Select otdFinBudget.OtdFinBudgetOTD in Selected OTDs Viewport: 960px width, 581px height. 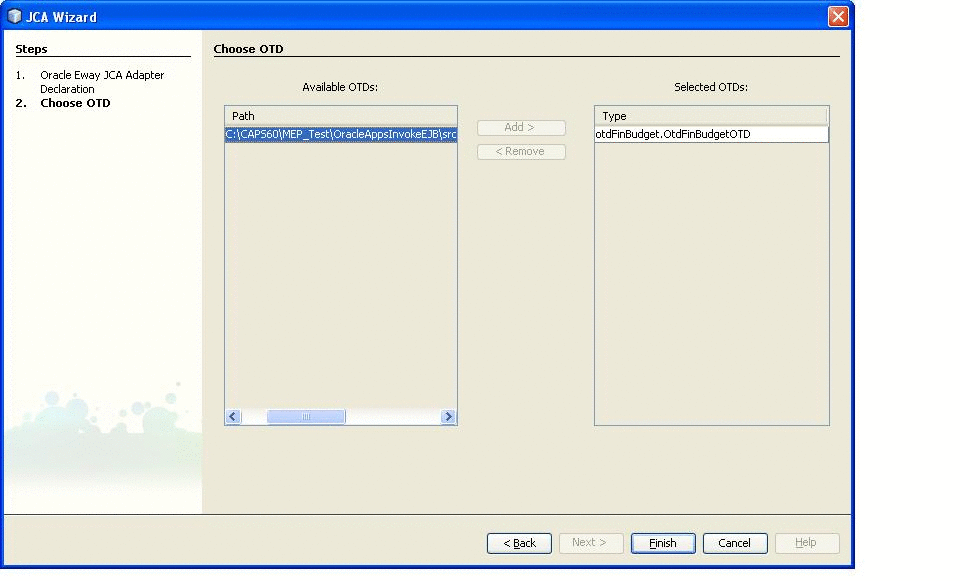(x=711, y=134)
